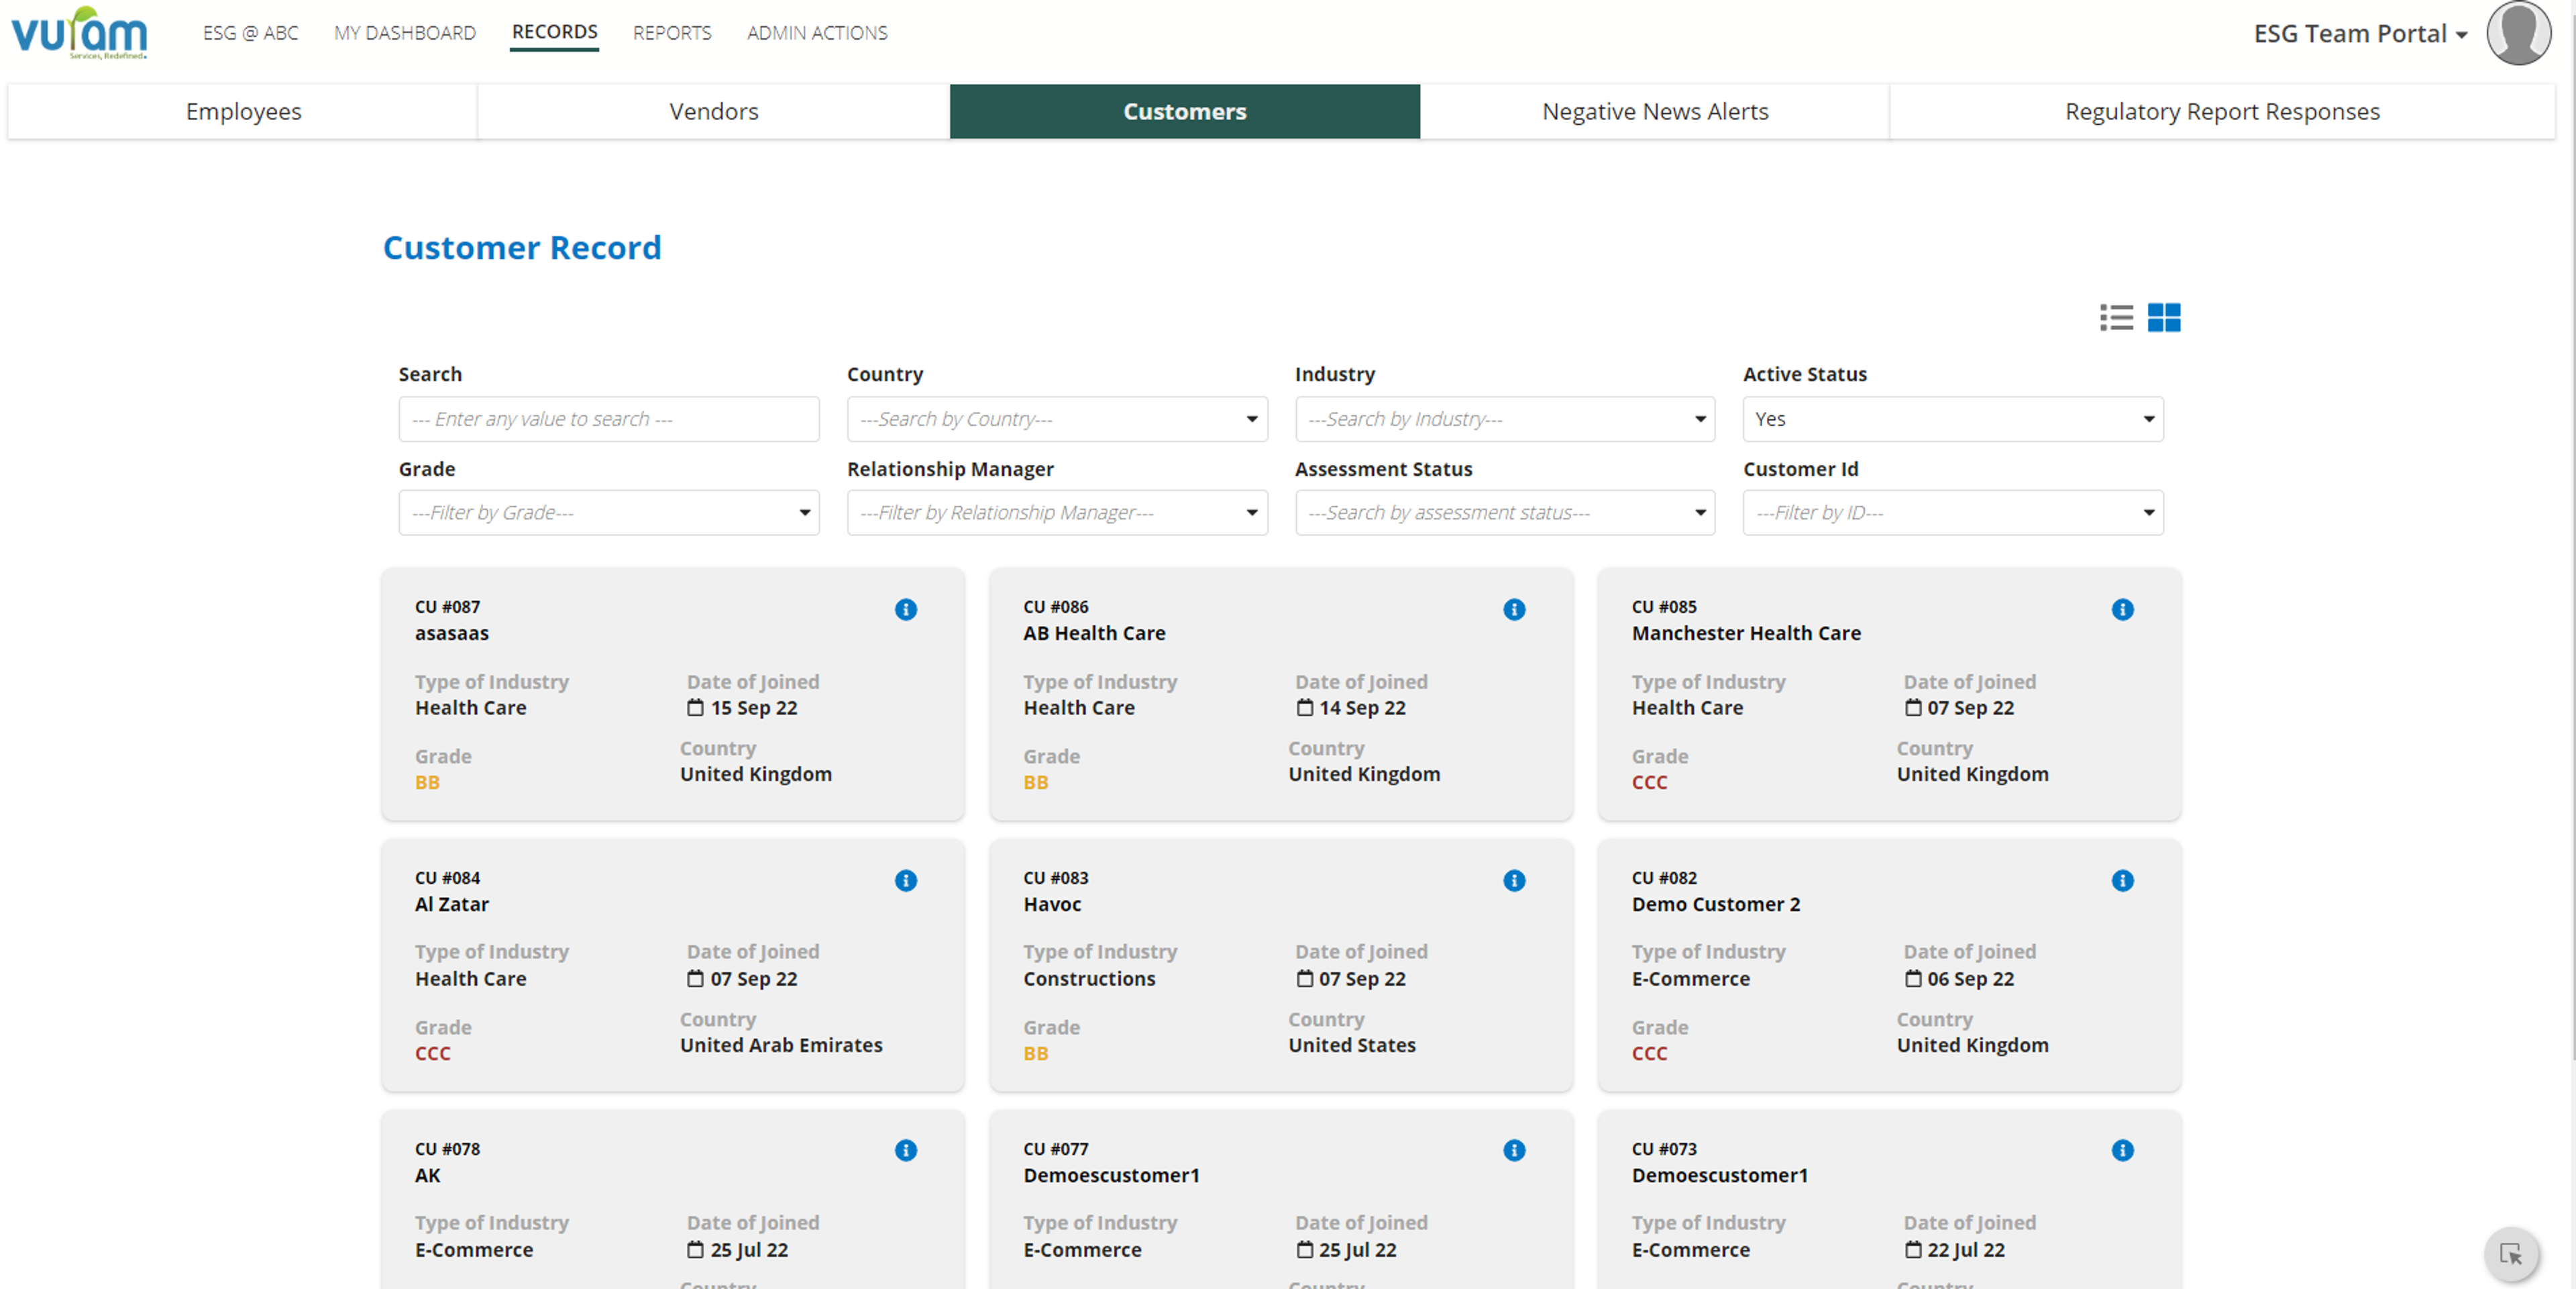Click Constructions industry text

[1089, 979]
